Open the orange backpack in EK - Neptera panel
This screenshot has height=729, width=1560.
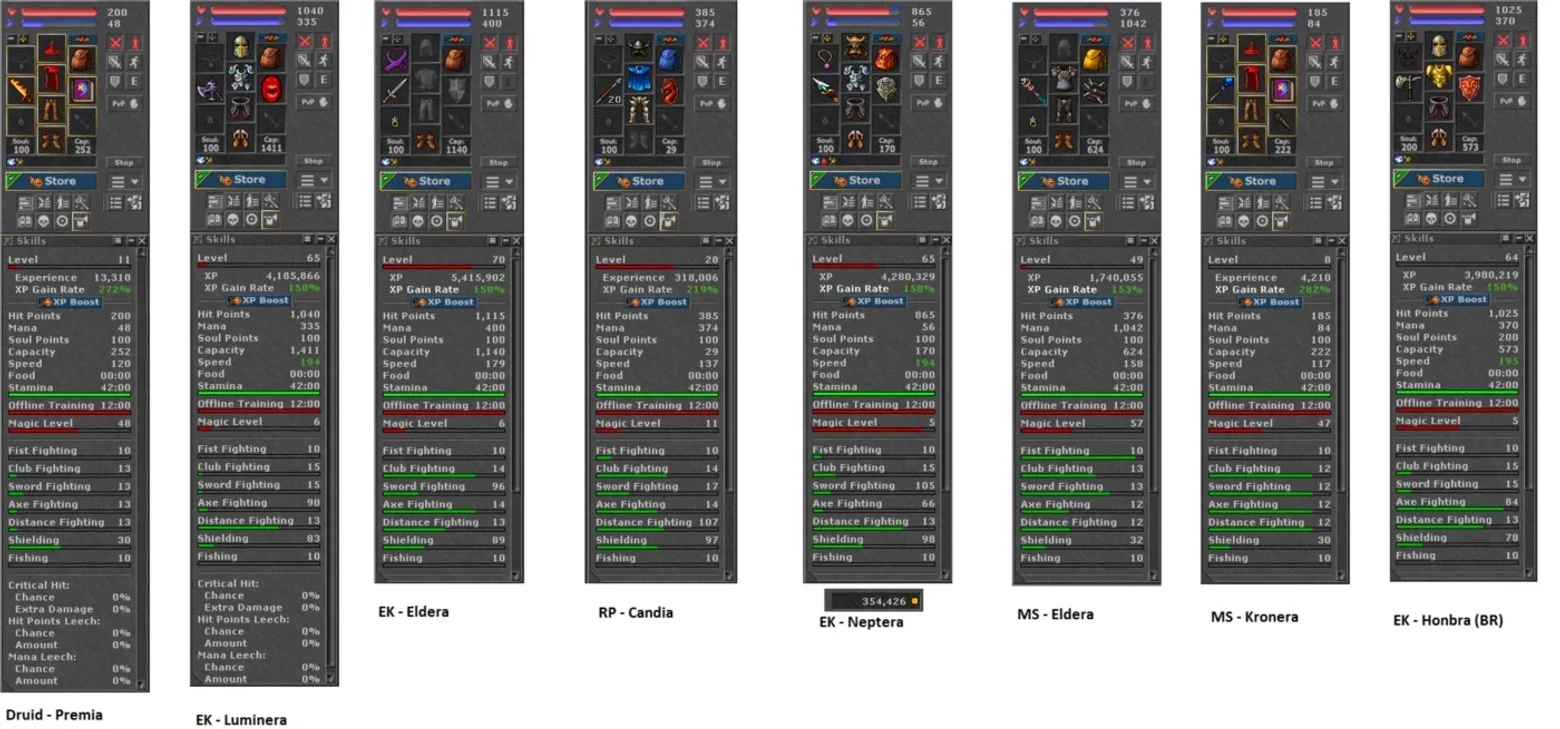pyautogui.click(x=886, y=59)
